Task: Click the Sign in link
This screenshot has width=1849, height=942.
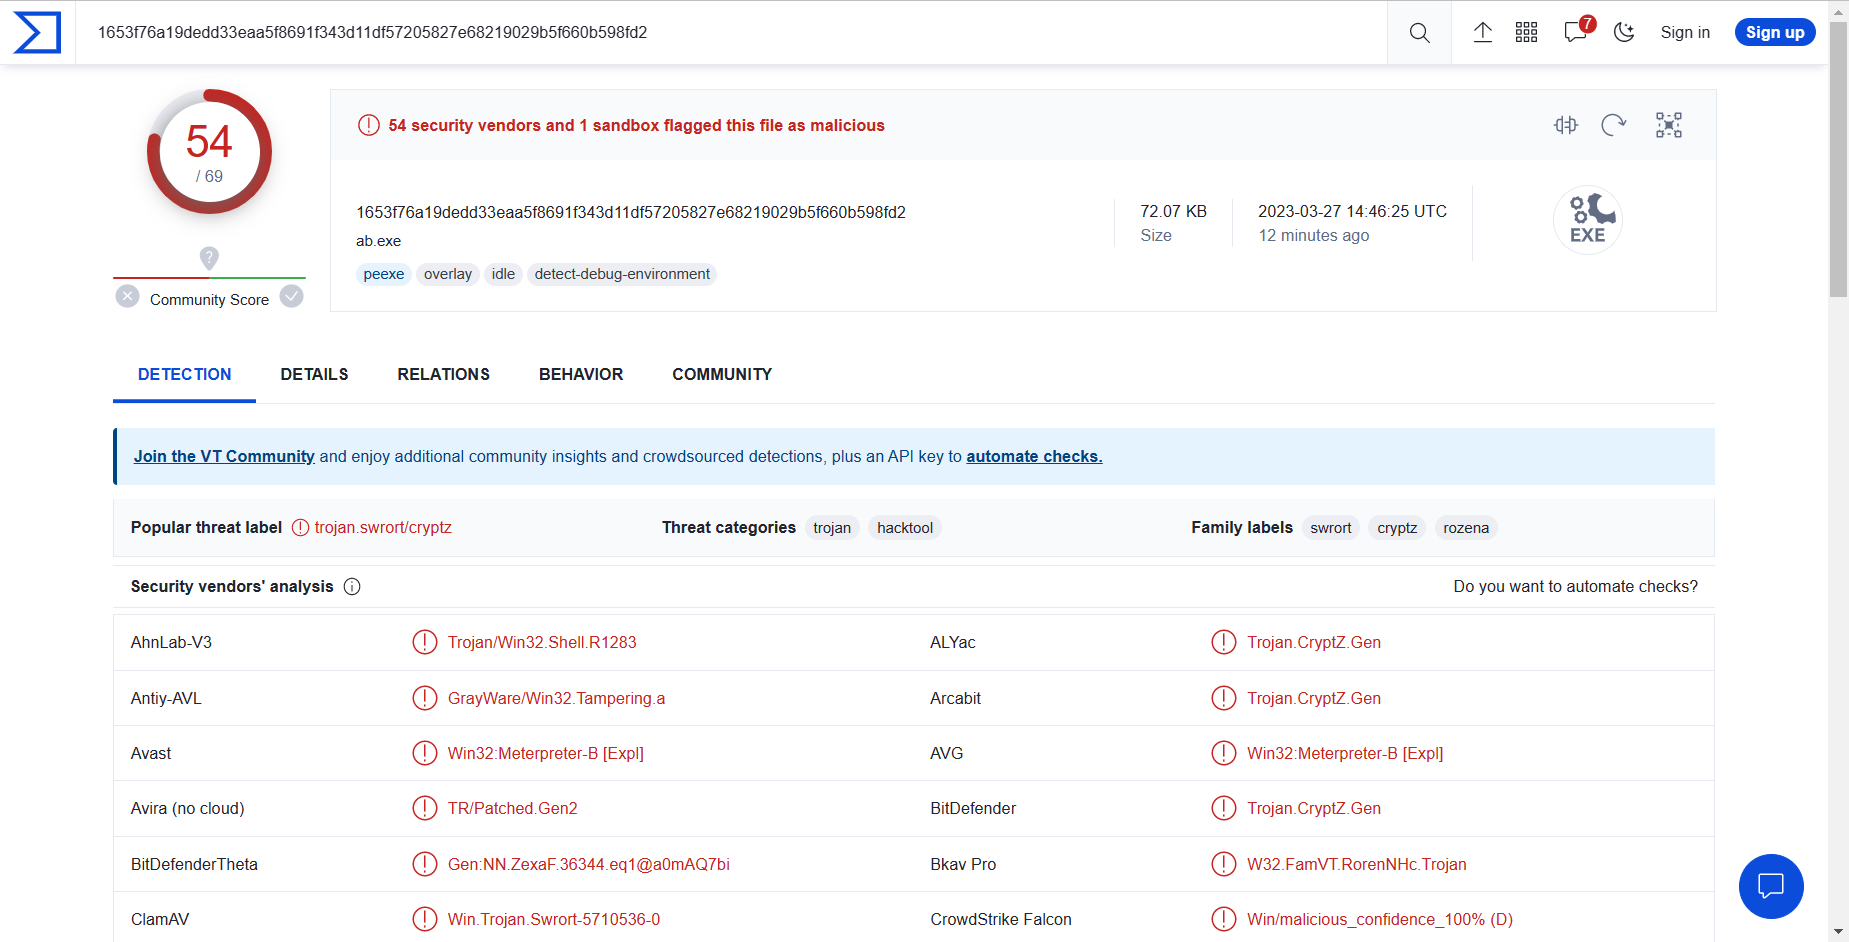Action: [x=1685, y=33]
